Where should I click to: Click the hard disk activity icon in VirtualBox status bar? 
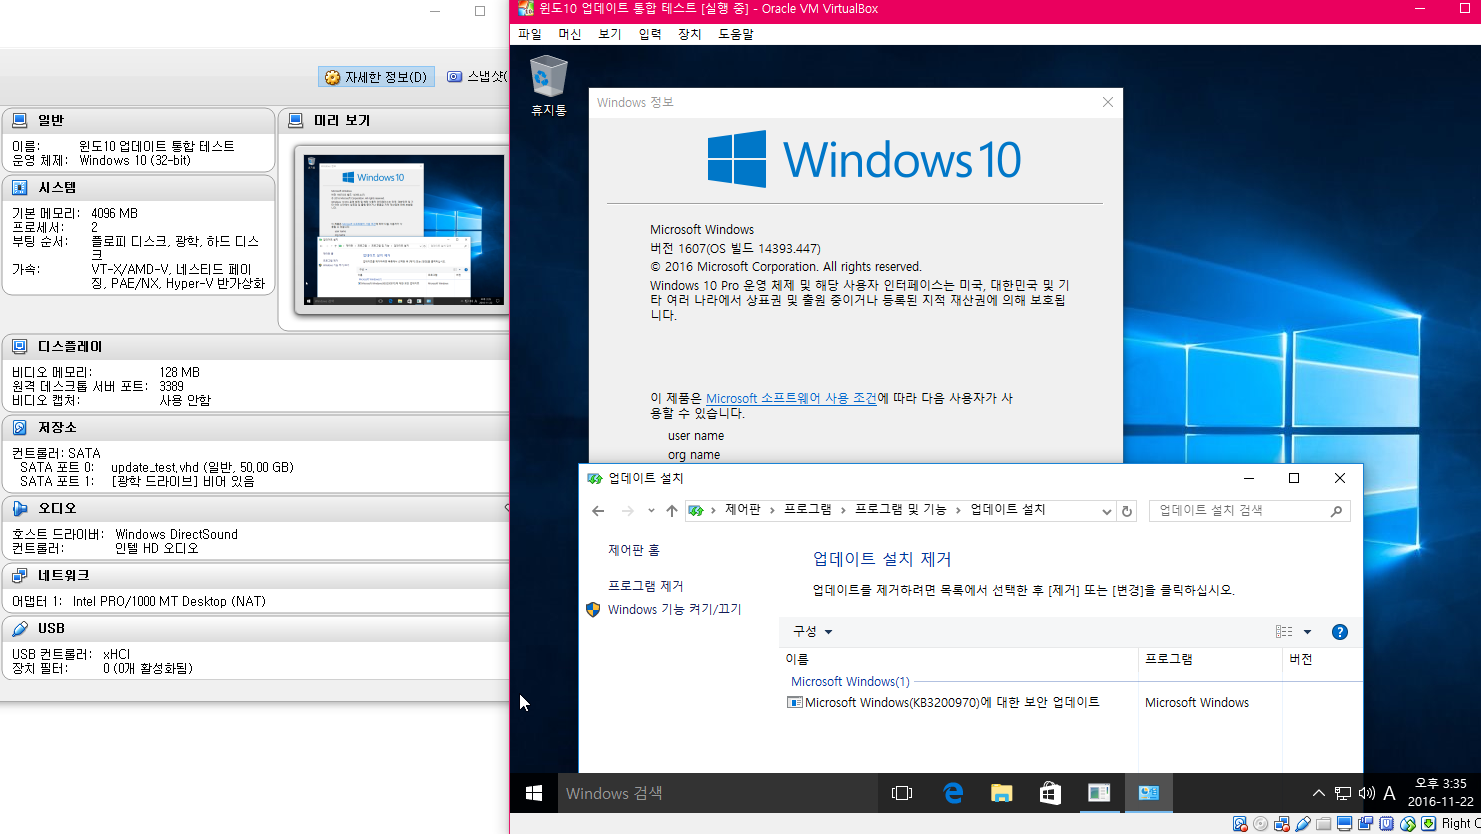1240,824
